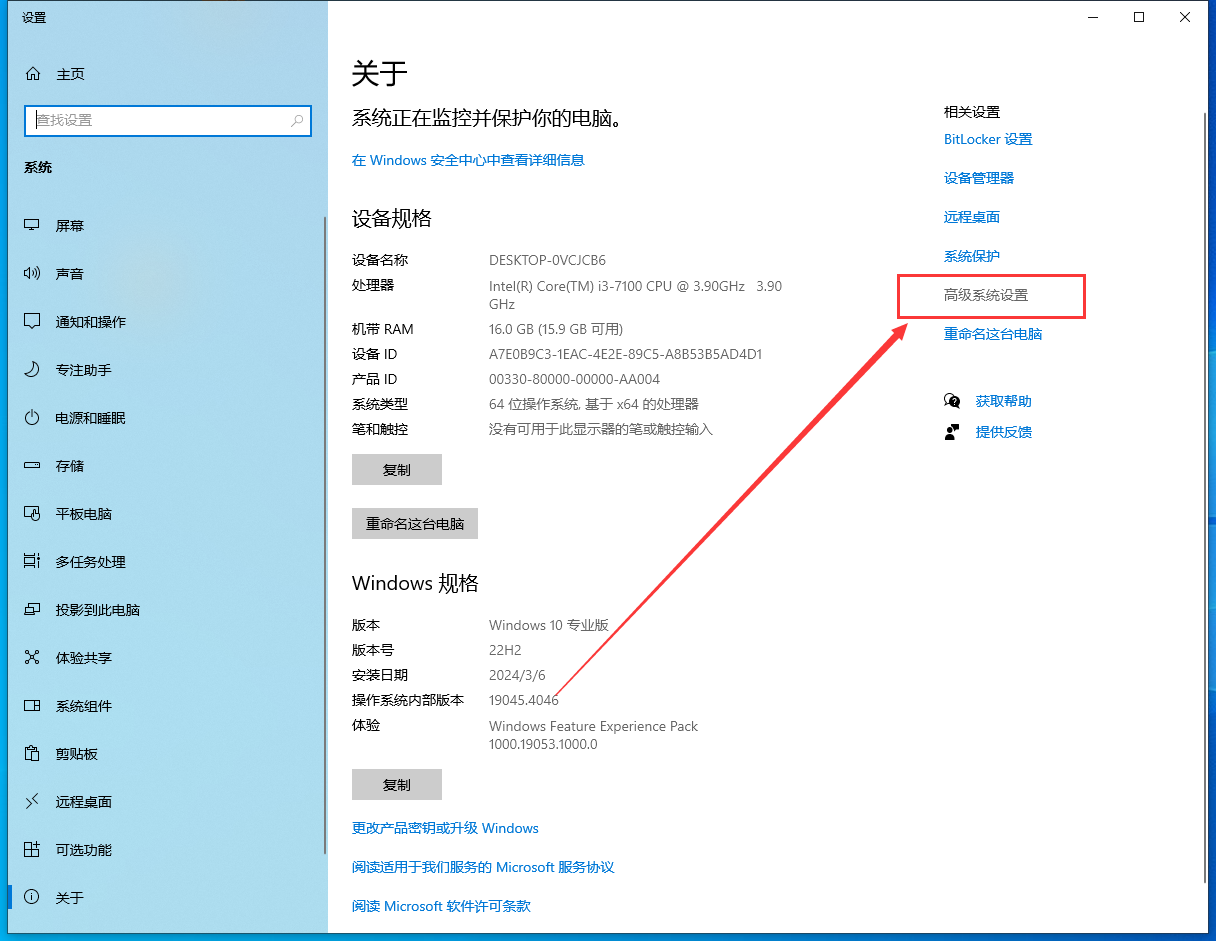Click the 声音 speaker icon

(x=32, y=274)
